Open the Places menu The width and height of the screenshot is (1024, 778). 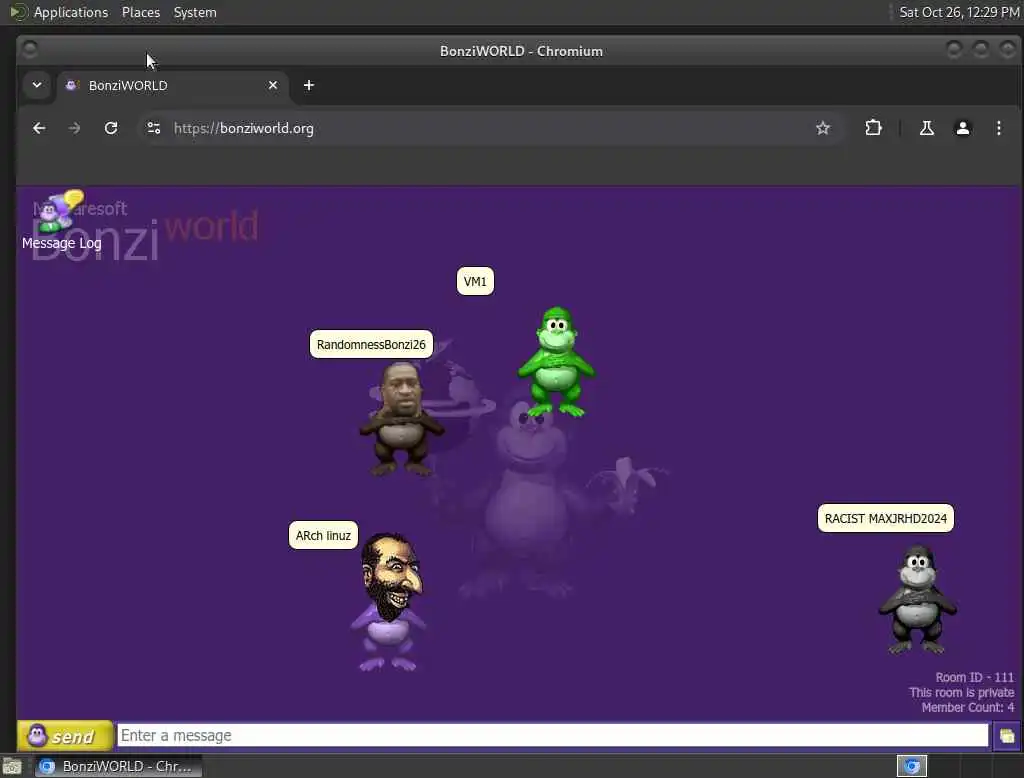[140, 12]
